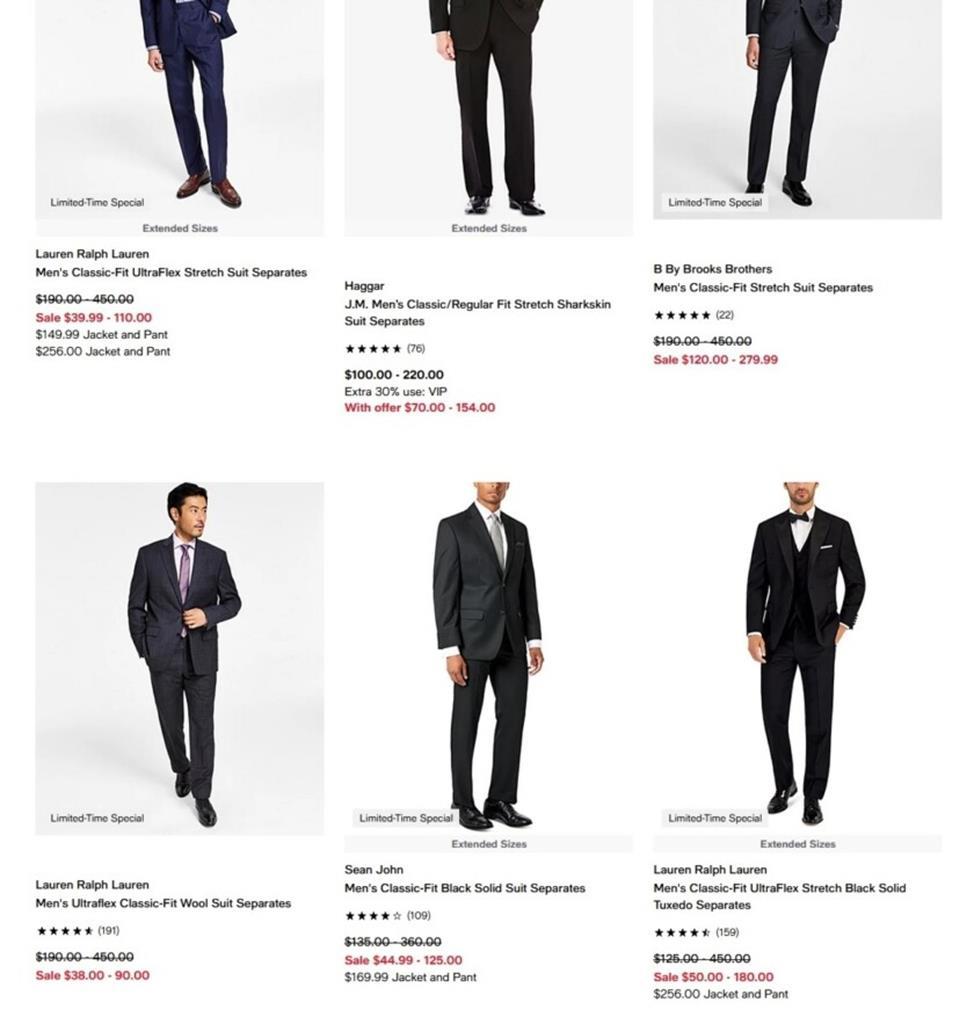Open the Brooks Brothers suit product image
Screen dimensions: 974x1024
click(797, 100)
